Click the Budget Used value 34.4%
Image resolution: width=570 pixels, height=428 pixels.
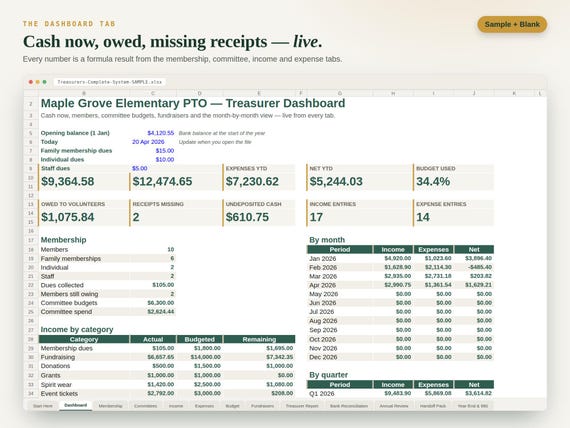tap(433, 181)
